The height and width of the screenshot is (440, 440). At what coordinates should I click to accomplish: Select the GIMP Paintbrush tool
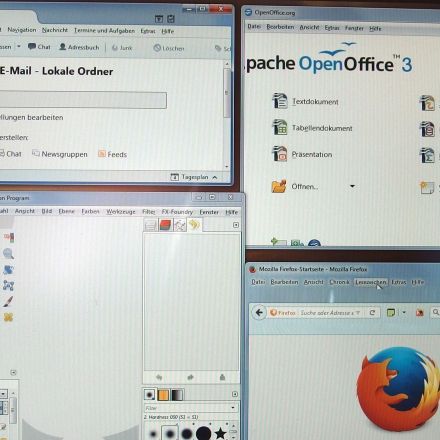tap(8, 301)
